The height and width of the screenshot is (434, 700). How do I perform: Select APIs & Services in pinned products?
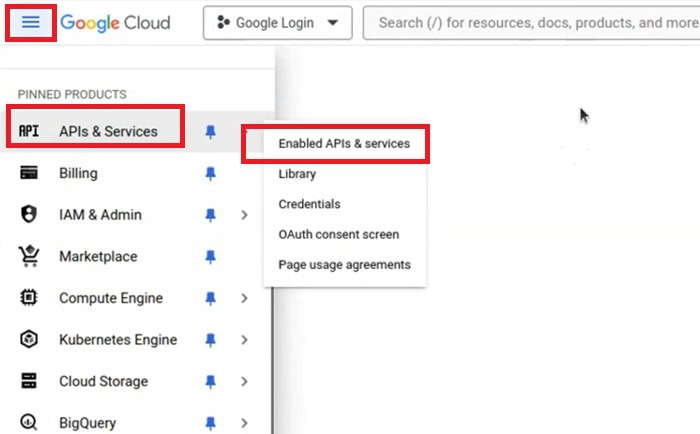[108, 131]
